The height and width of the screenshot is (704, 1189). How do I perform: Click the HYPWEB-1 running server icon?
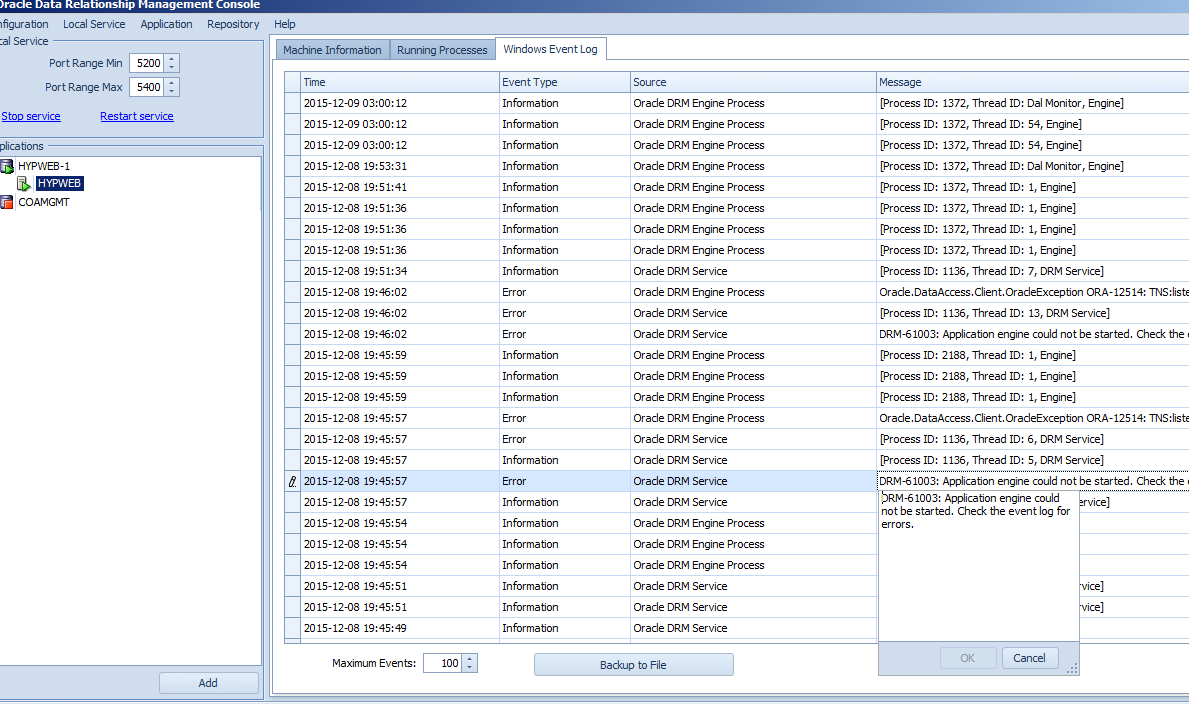(x=7, y=166)
